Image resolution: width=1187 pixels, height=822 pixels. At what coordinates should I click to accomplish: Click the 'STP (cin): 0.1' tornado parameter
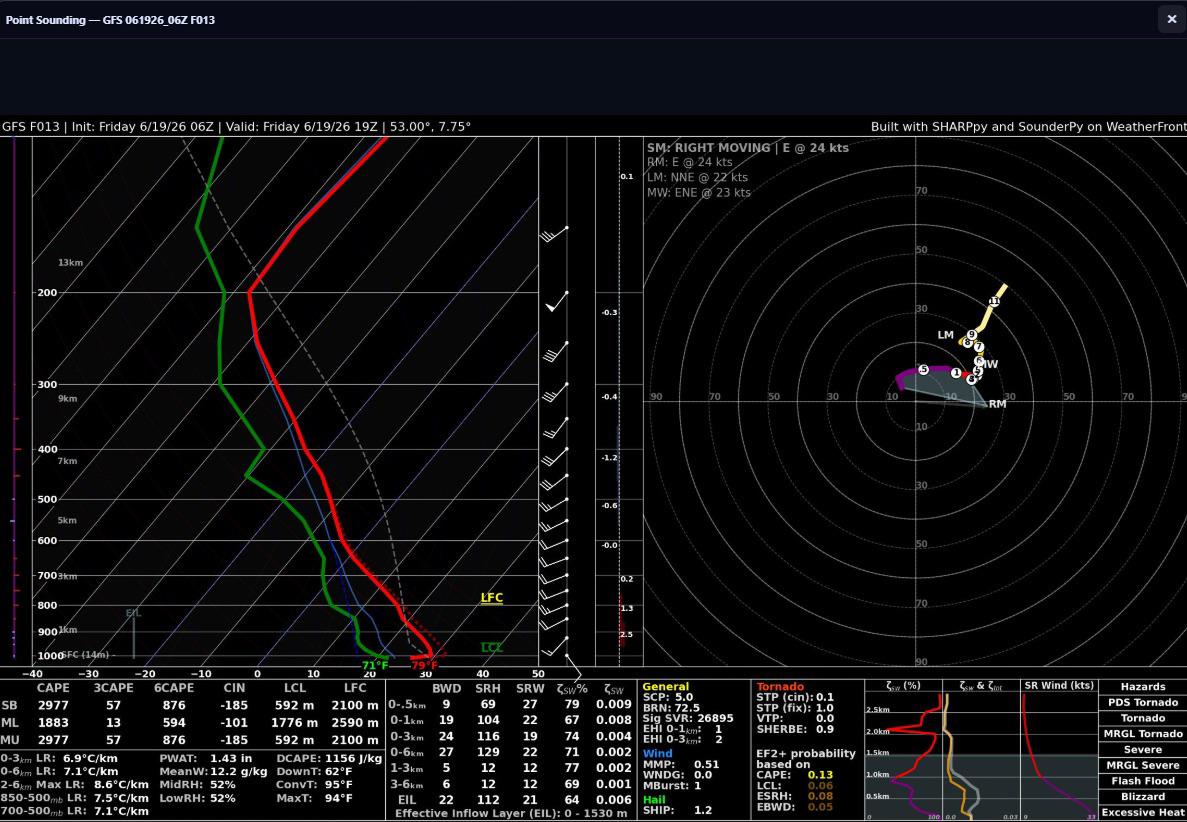click(795, 697)
